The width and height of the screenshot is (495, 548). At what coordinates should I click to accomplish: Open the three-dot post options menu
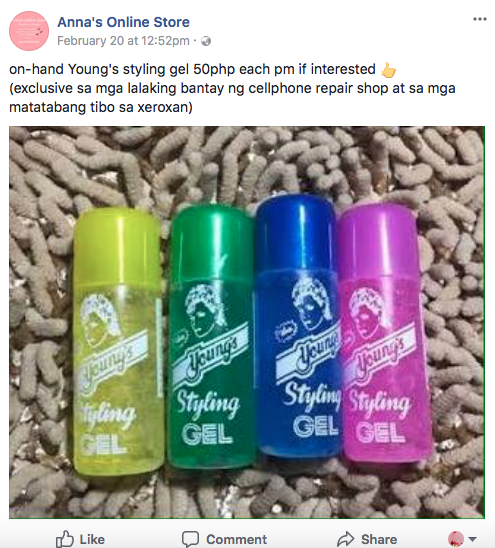click(480, 19)
